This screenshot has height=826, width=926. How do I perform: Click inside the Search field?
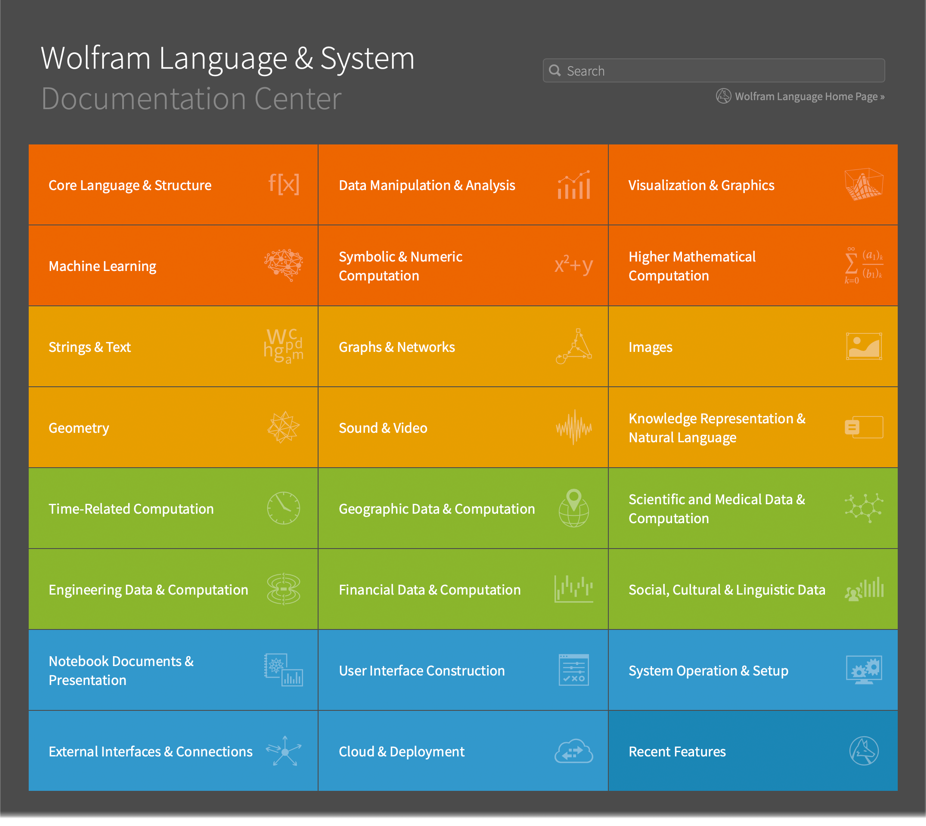click(714, 70)
